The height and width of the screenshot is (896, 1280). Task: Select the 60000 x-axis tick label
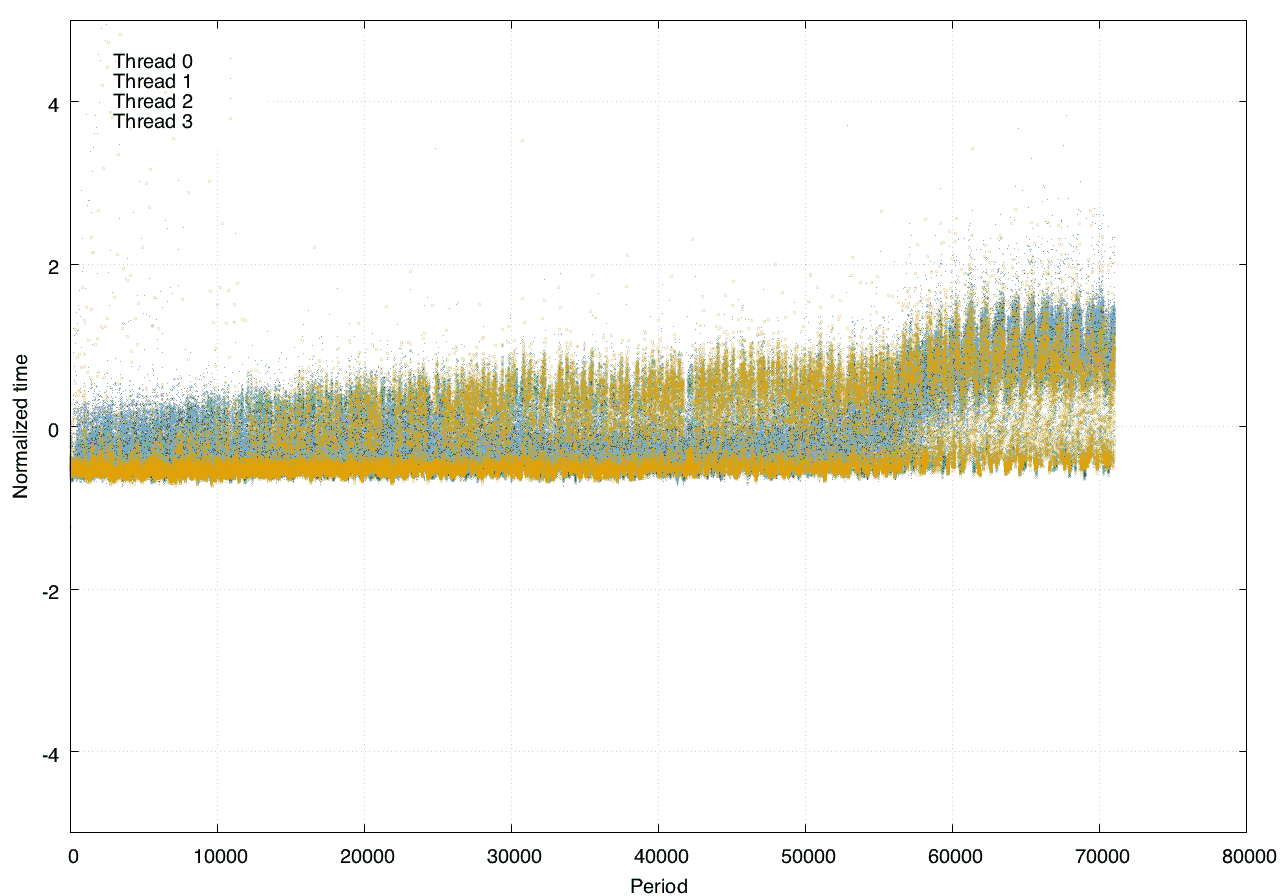pos(952,857)
